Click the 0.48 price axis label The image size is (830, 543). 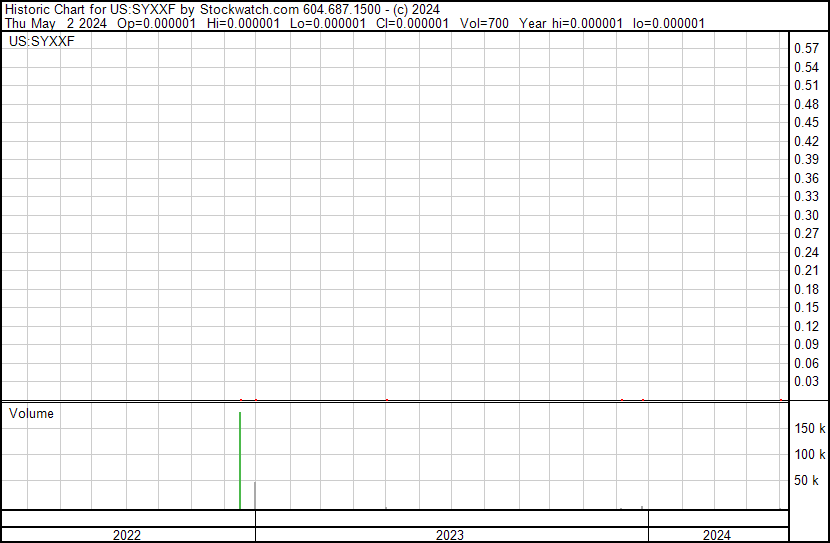click(x=807, y=104)
